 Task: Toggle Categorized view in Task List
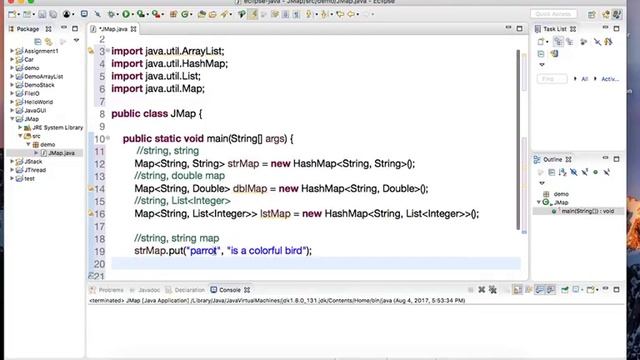pyautogui.click(x=558, y=42)
